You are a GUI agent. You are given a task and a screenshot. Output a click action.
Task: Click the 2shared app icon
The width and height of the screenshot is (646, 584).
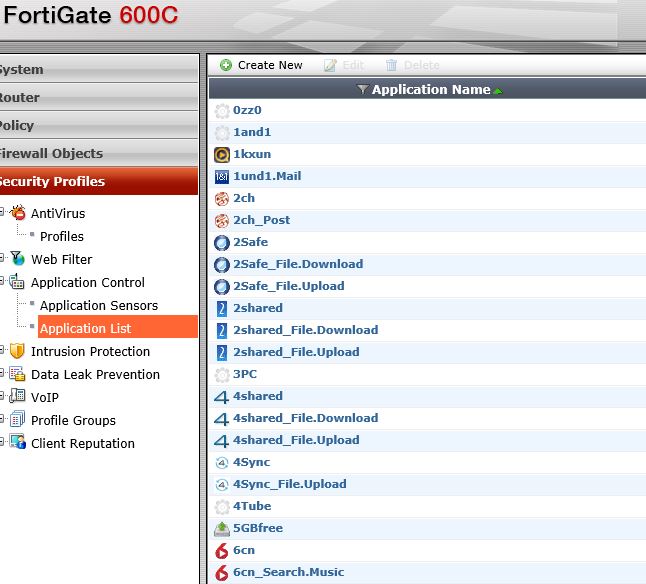(x=222, y=308)
